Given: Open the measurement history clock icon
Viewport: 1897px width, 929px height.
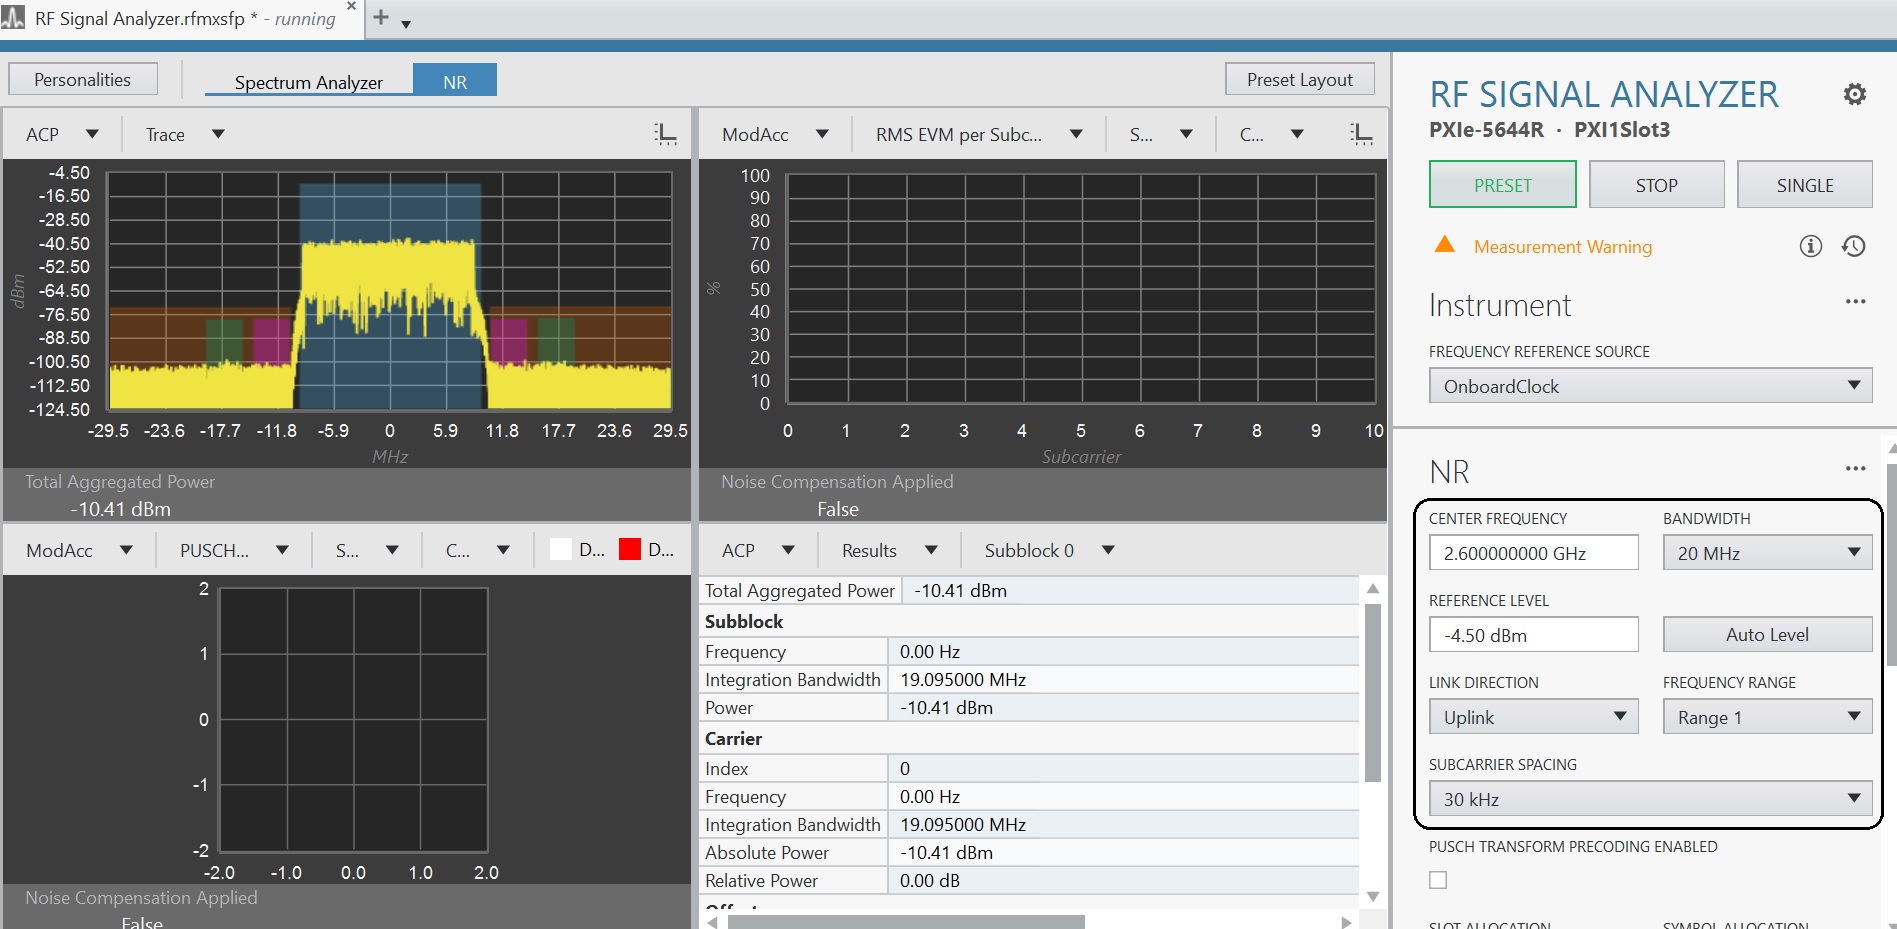Looking at the screenshot, I should pos(1854,246).
